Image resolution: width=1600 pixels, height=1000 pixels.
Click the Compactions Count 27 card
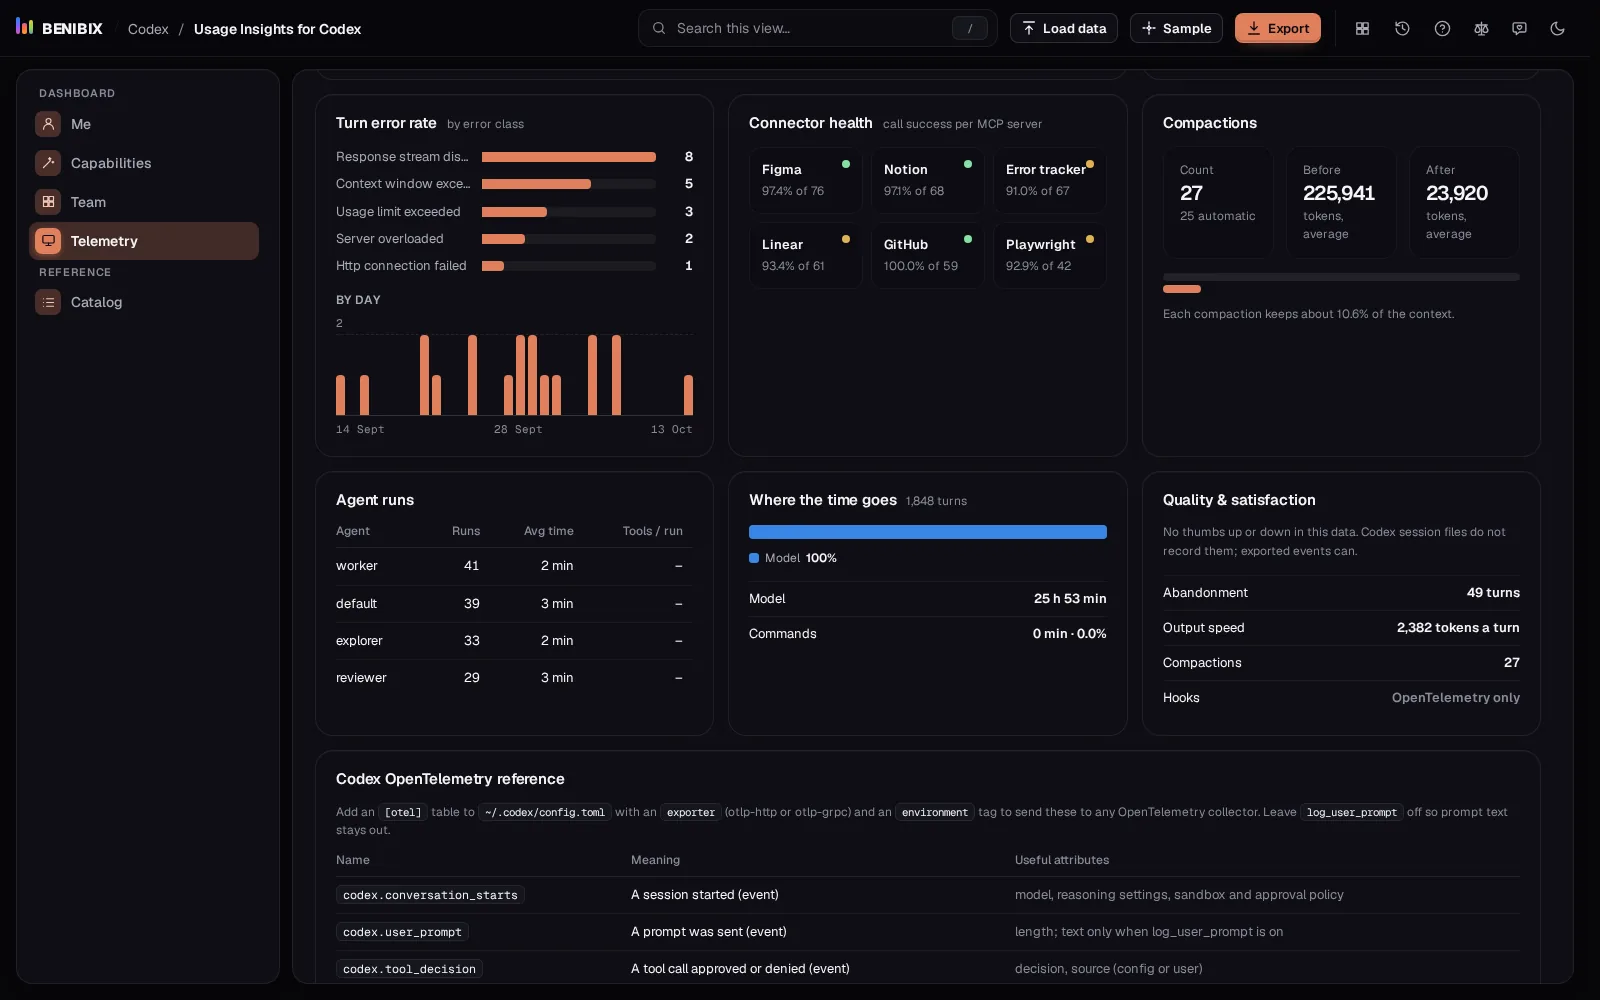[x=1218, y=202]
